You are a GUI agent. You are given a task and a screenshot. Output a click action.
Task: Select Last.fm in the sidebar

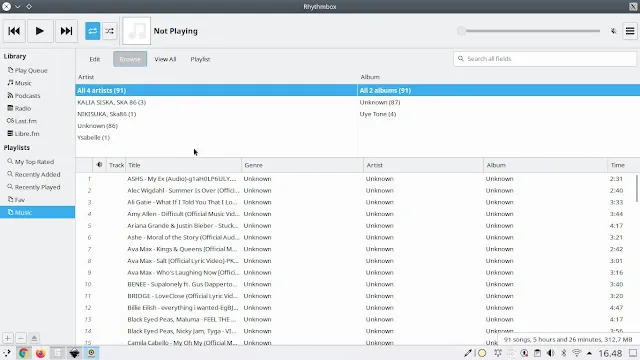click(x=38, y=121)
